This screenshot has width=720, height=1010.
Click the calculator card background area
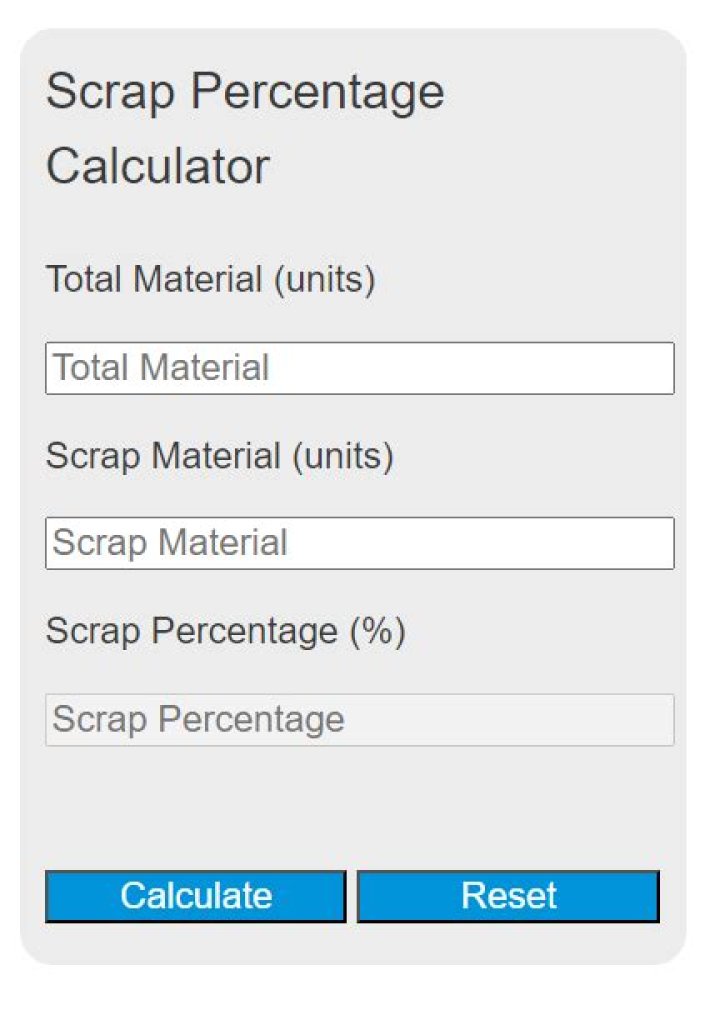tap(360, 800)
